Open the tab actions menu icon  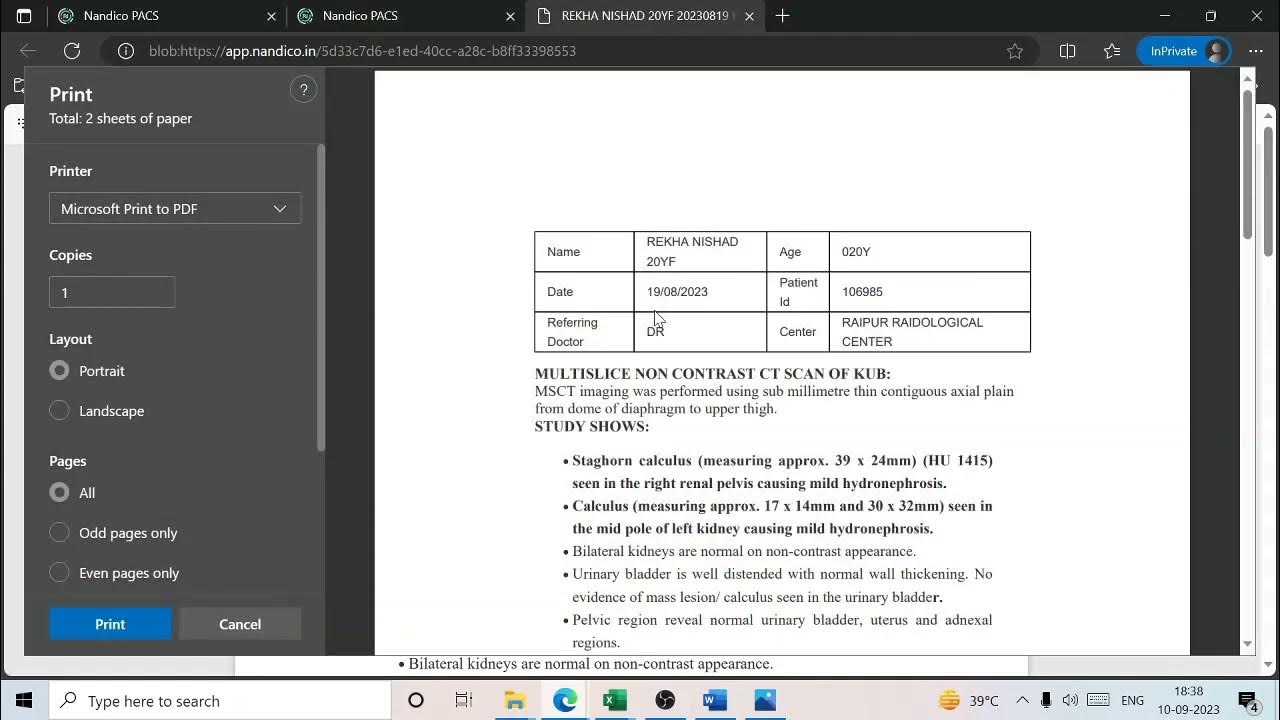(x=24, y=16)
